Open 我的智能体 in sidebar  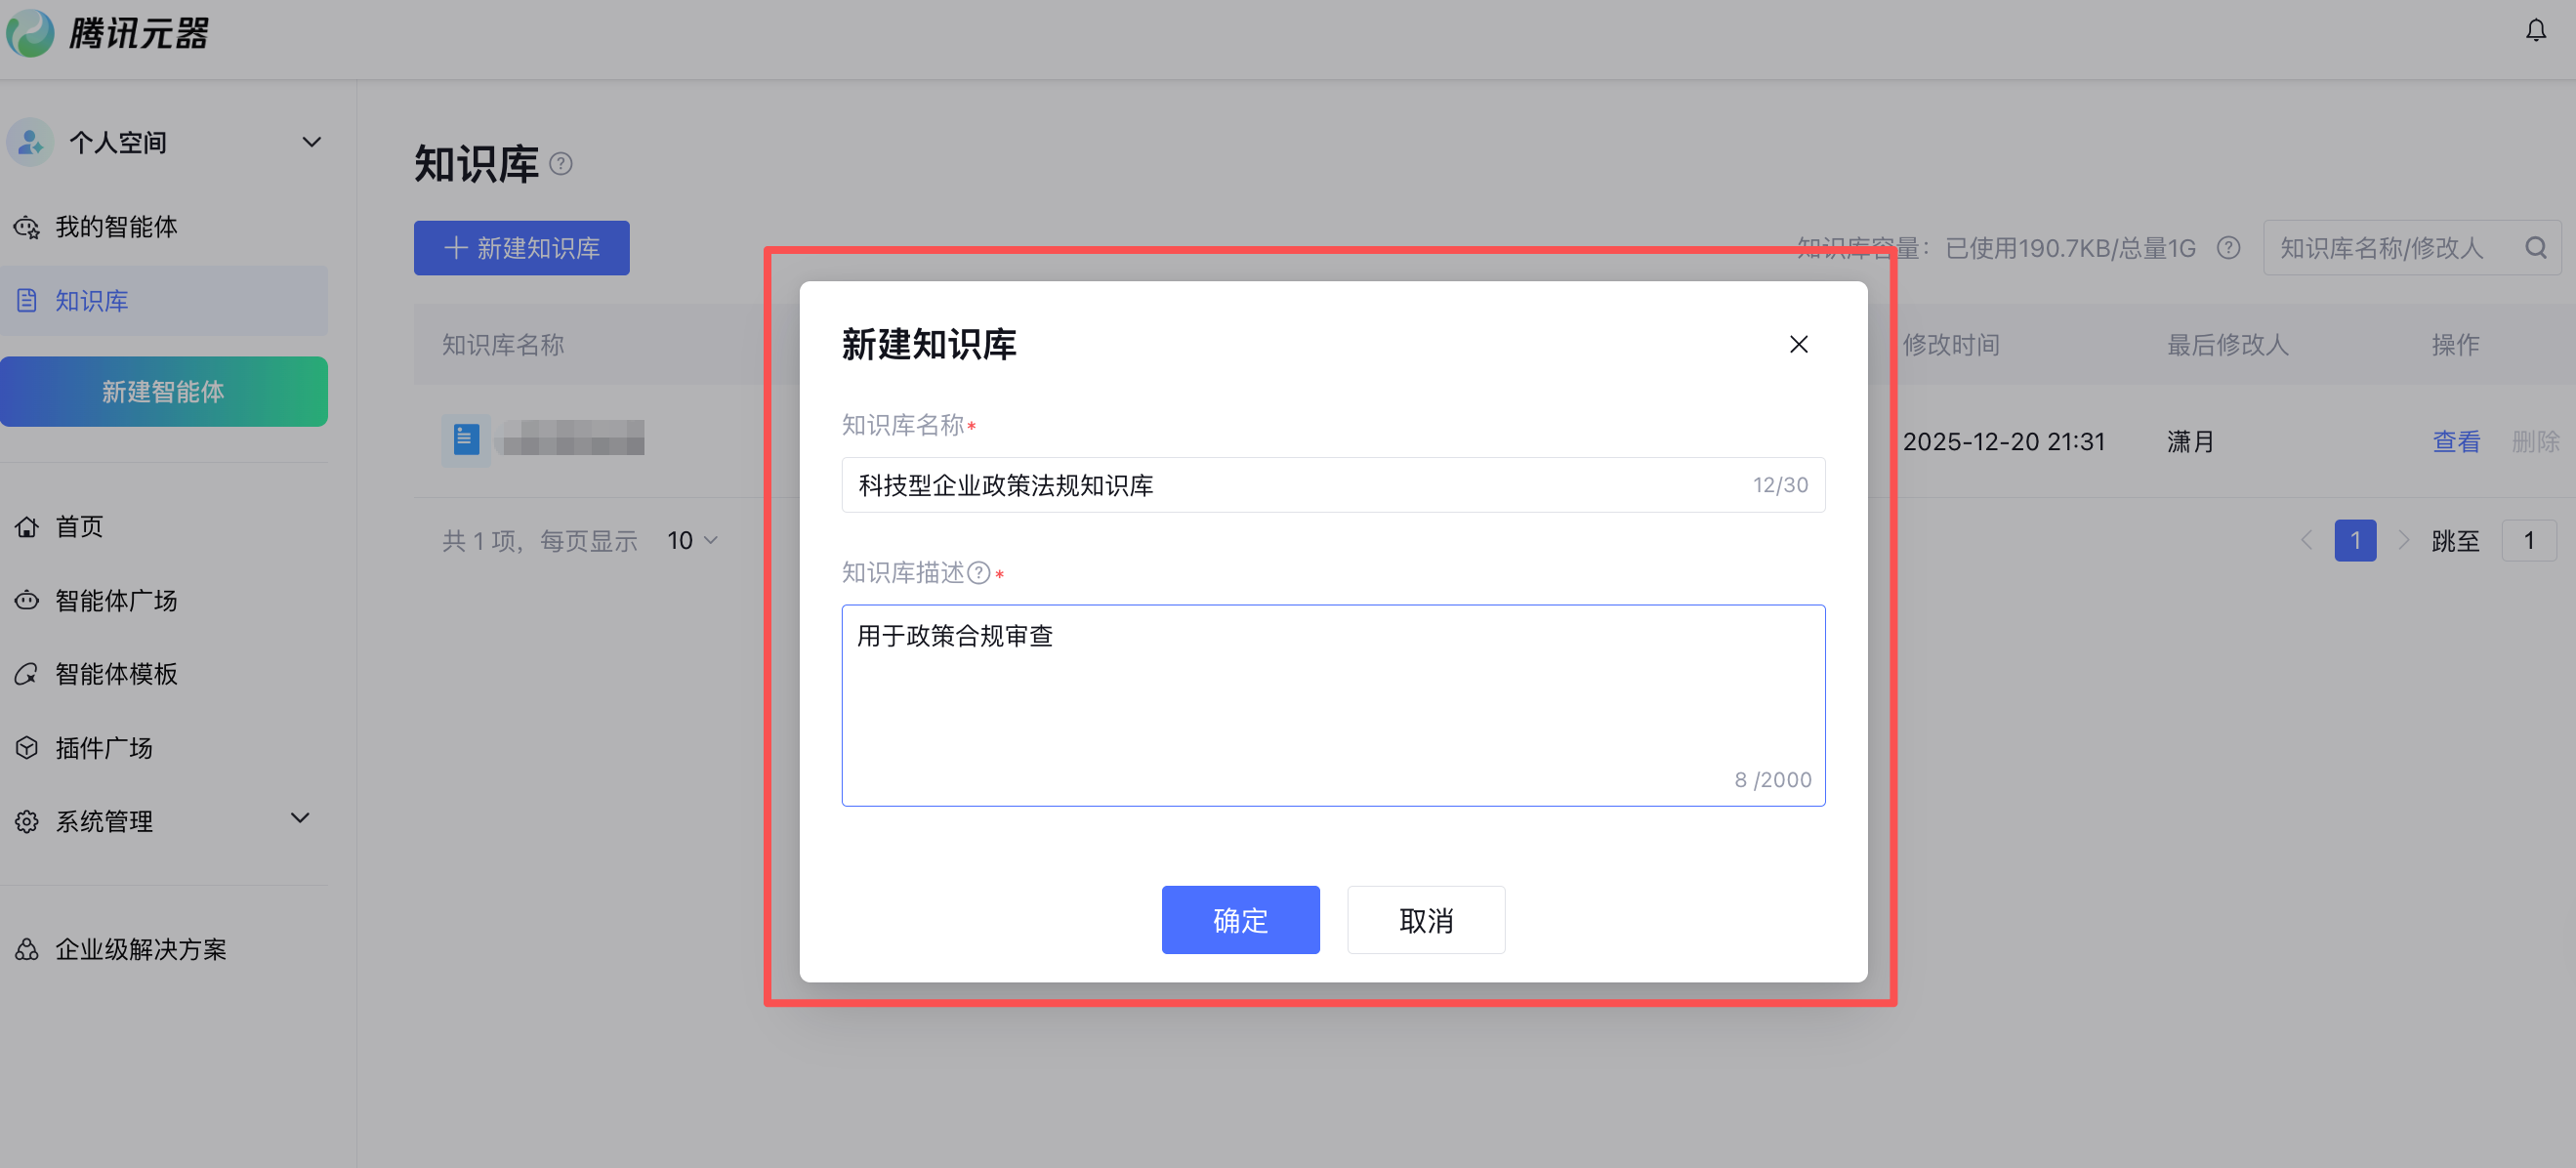(x=116, y=227)
